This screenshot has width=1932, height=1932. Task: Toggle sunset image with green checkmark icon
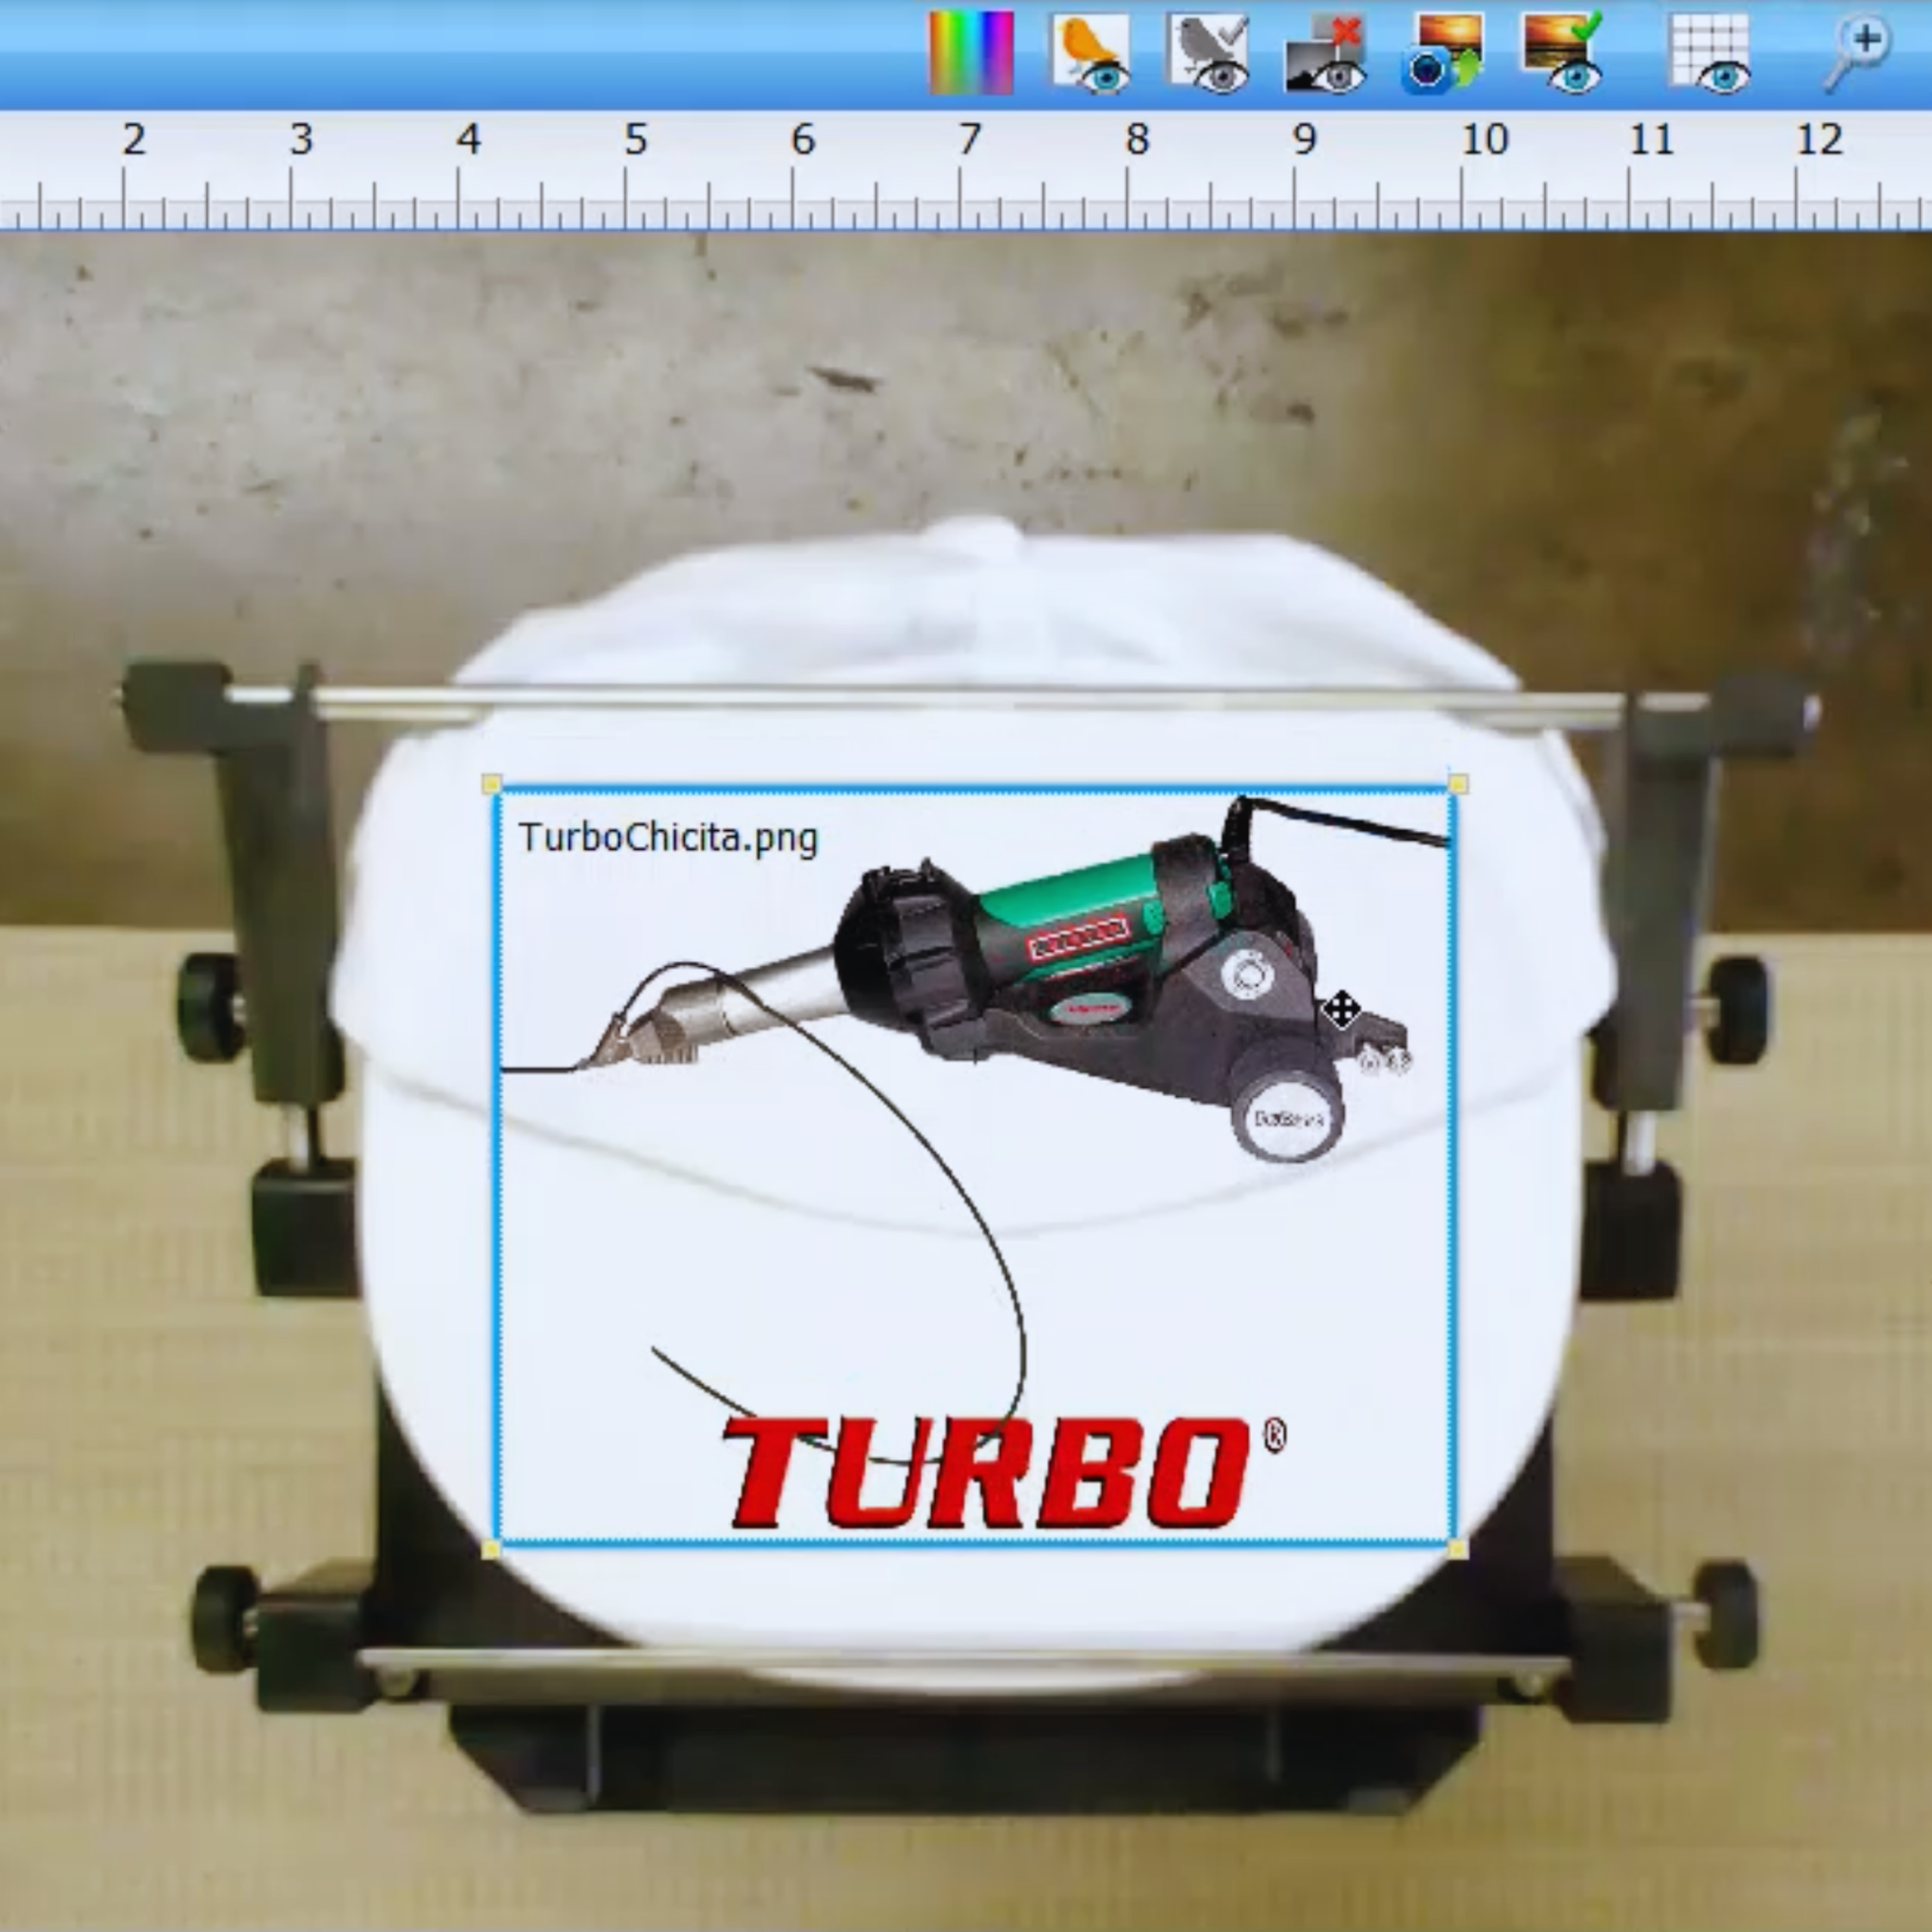[x=1562, y=54]
